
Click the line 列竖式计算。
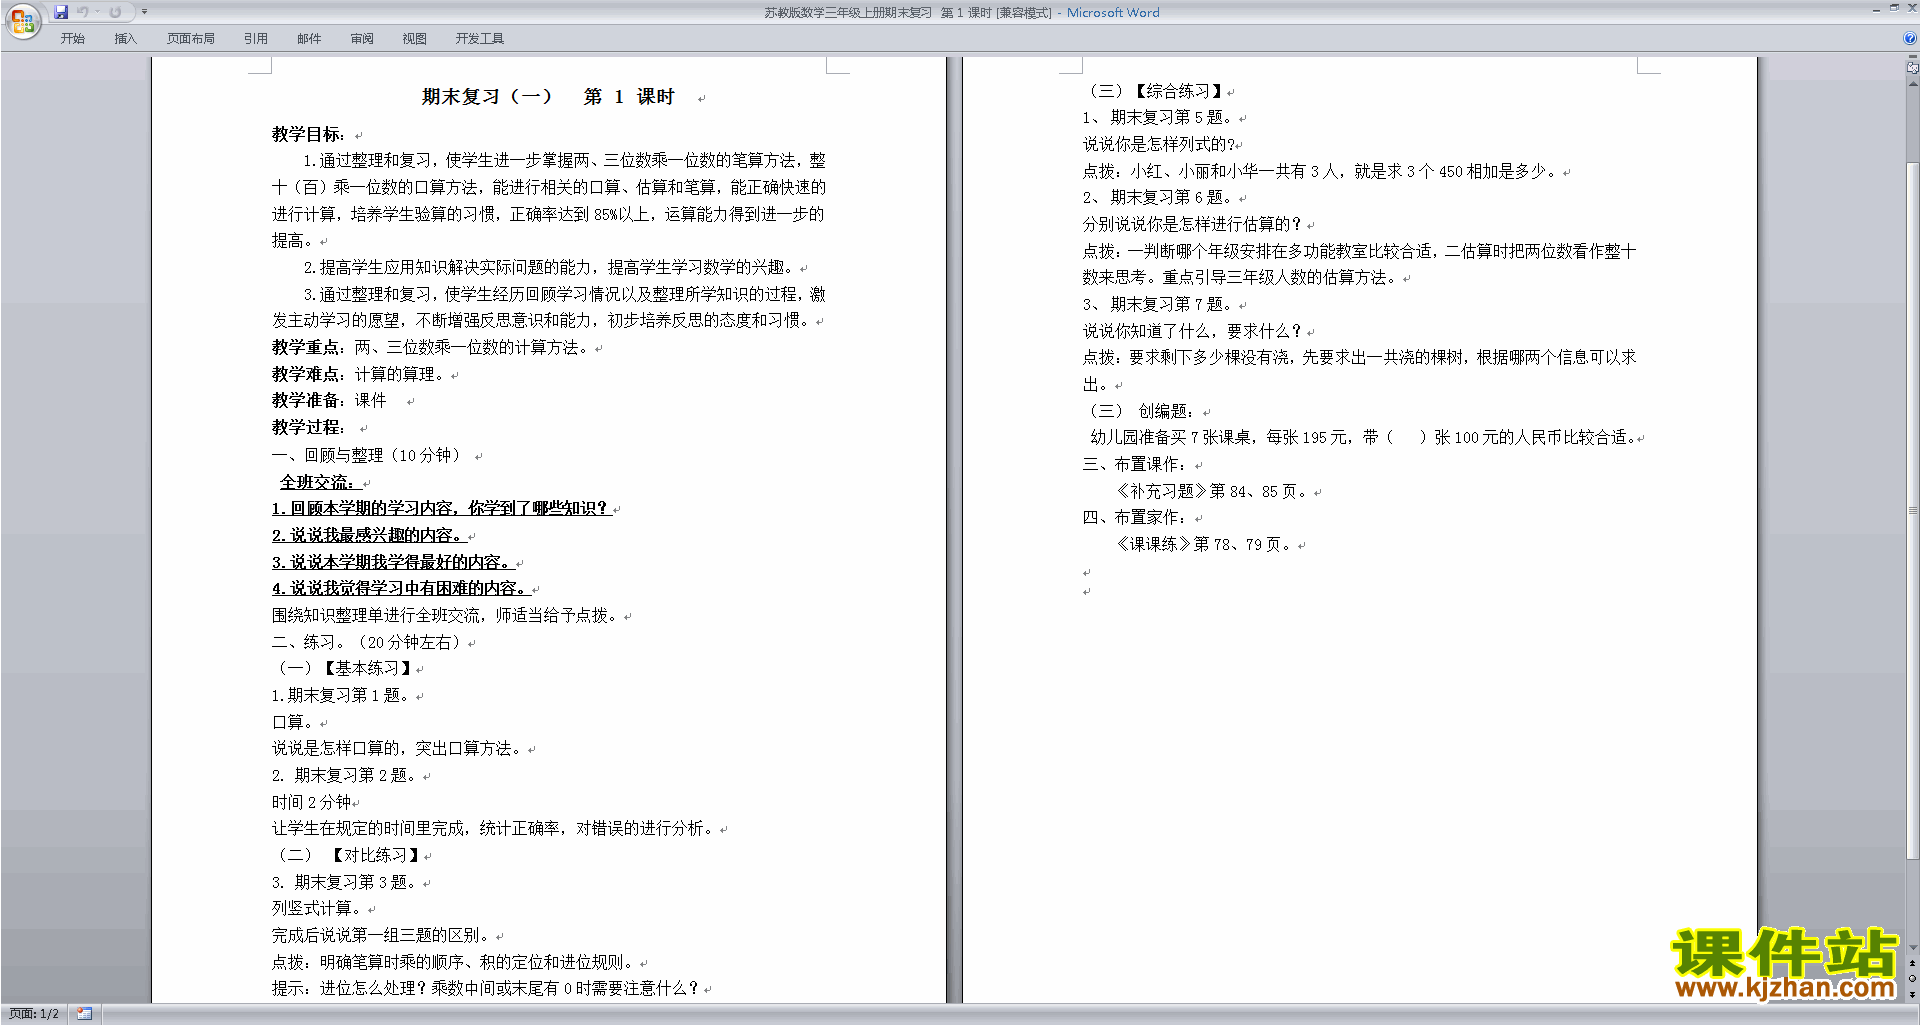click(316, 908)
